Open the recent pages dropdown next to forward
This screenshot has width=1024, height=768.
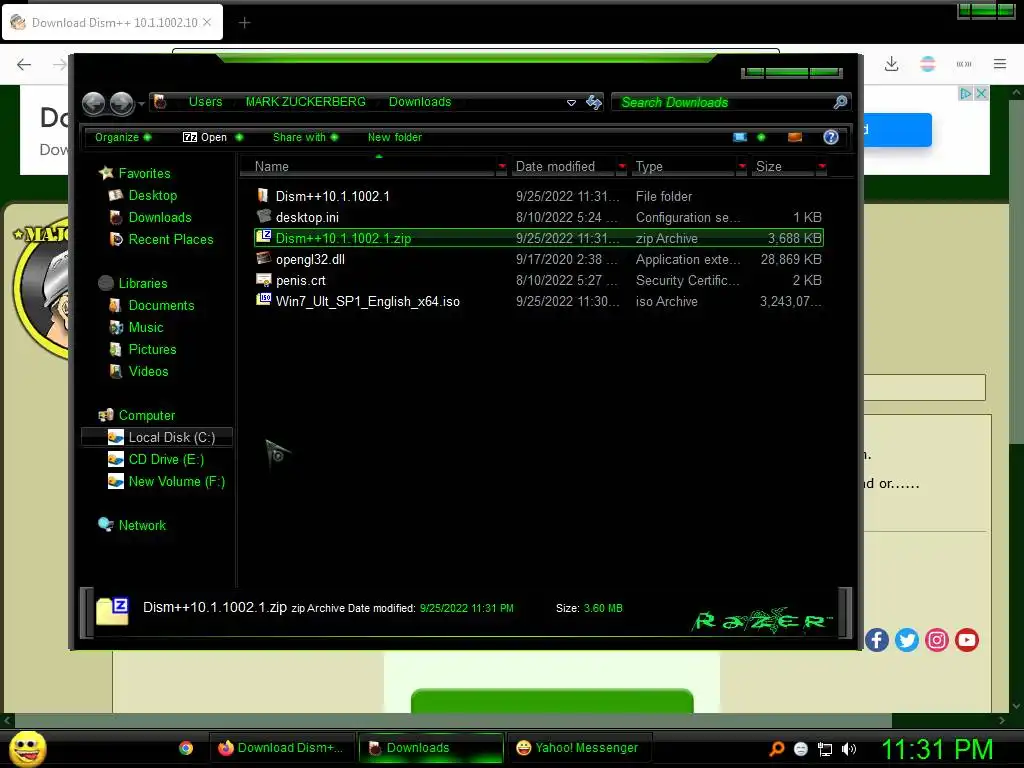[x=141, y=103]
